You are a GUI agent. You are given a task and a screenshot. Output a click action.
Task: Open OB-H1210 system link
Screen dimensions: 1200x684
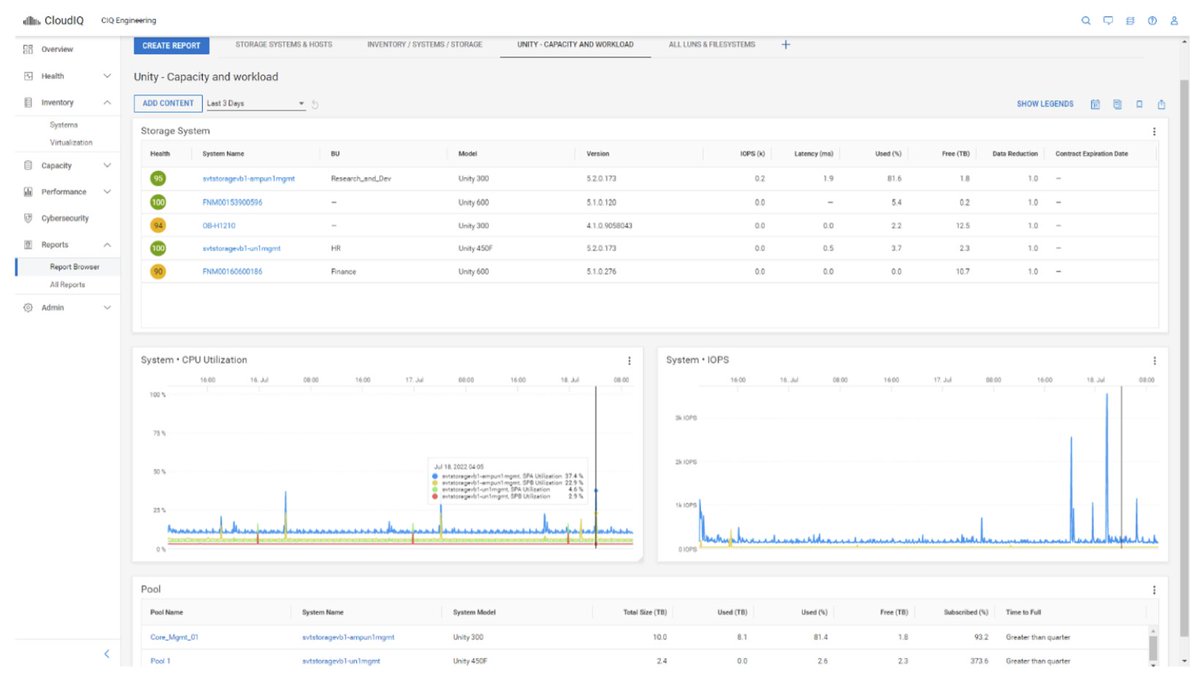pos(219,225)
